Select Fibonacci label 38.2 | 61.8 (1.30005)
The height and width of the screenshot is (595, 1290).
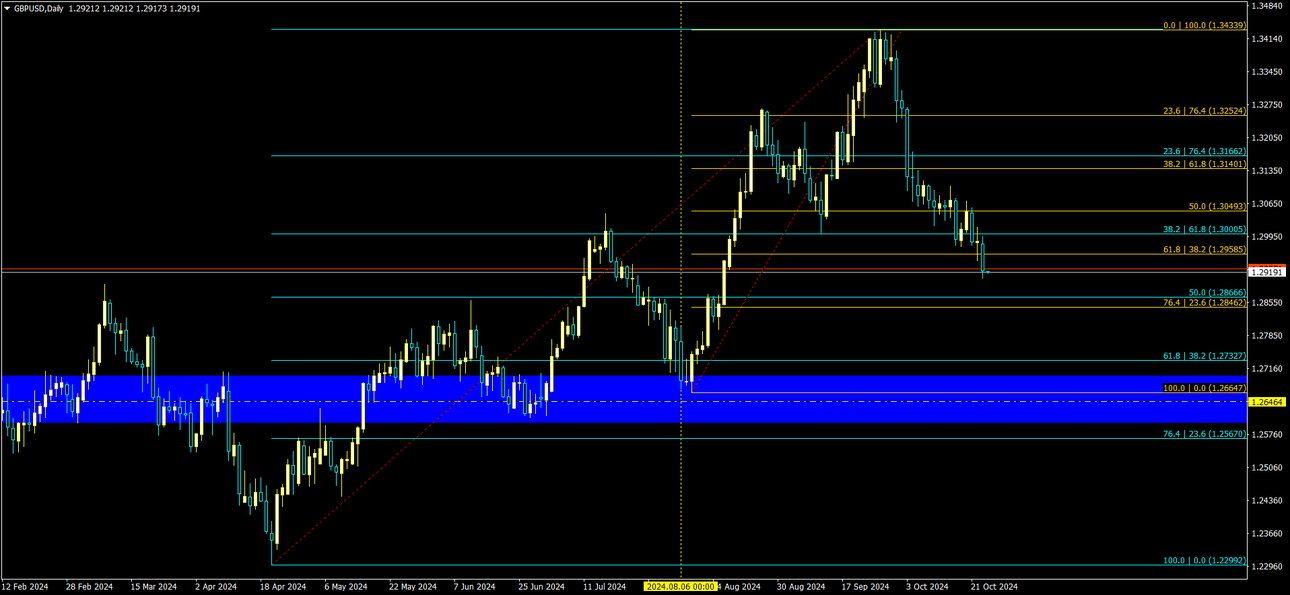click(1204, 229)
